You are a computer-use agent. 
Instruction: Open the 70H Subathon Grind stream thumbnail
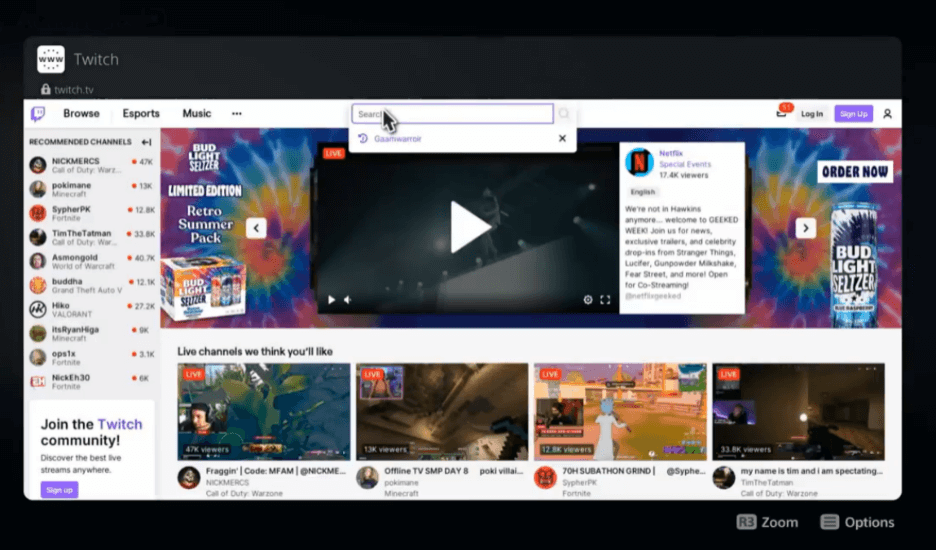coord(620,412)
